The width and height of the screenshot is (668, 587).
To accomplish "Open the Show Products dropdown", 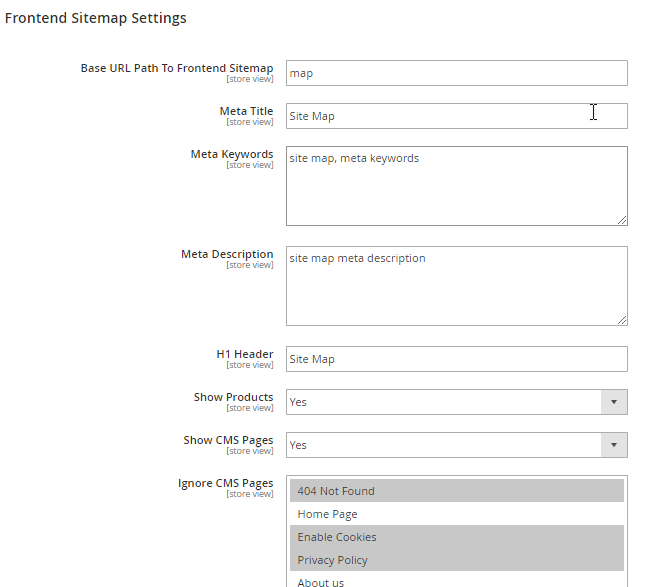I will tap(456, 402).
